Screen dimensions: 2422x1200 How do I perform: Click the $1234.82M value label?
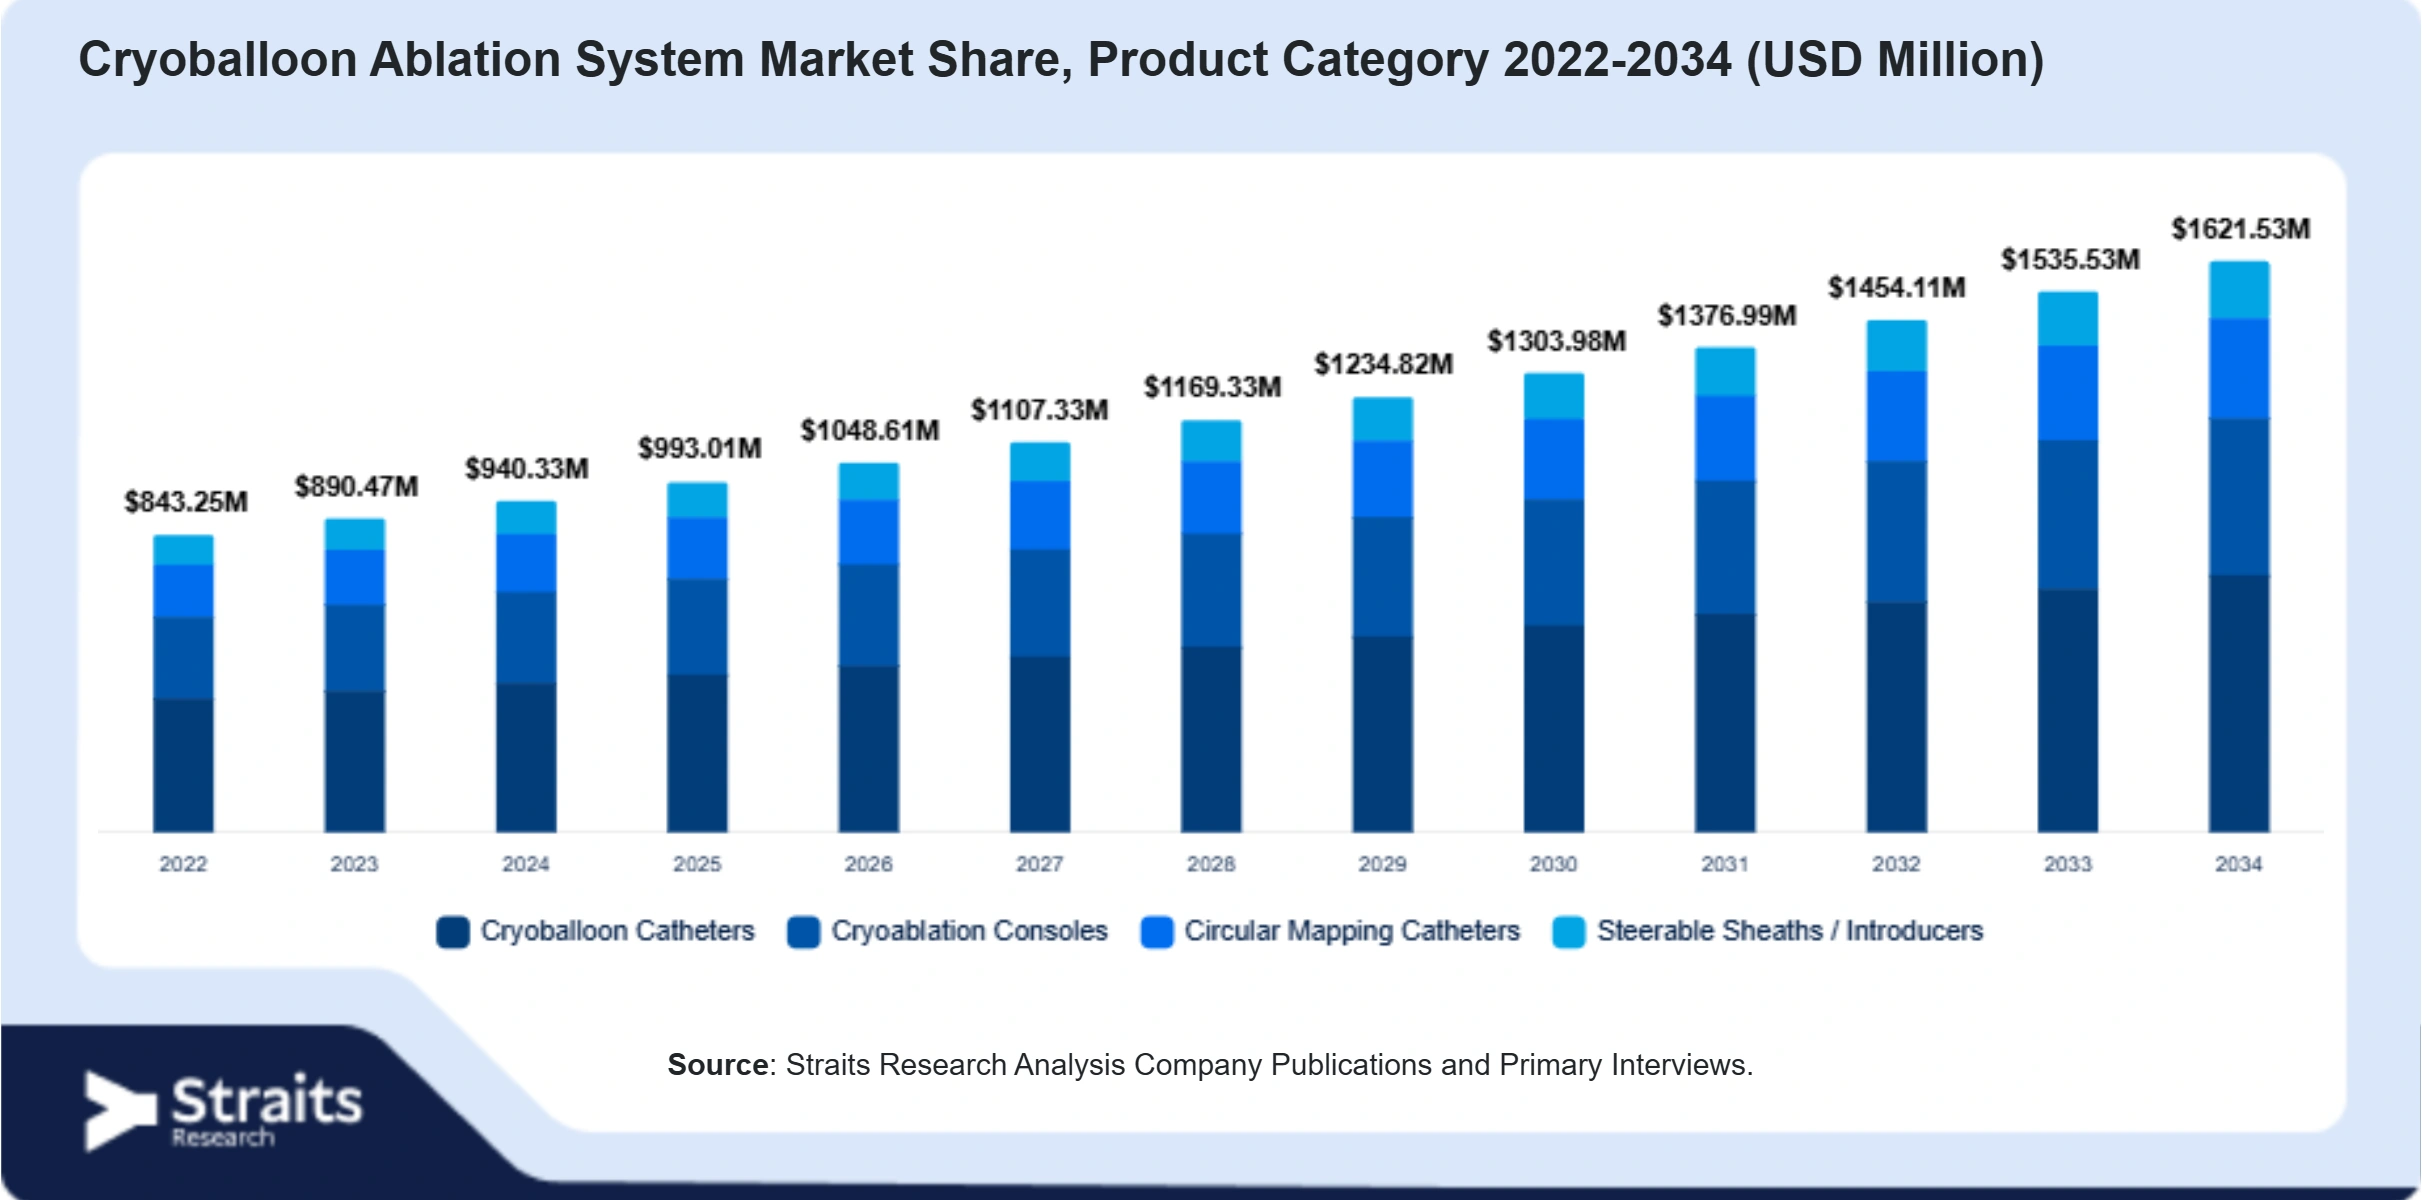[1384, 364]
